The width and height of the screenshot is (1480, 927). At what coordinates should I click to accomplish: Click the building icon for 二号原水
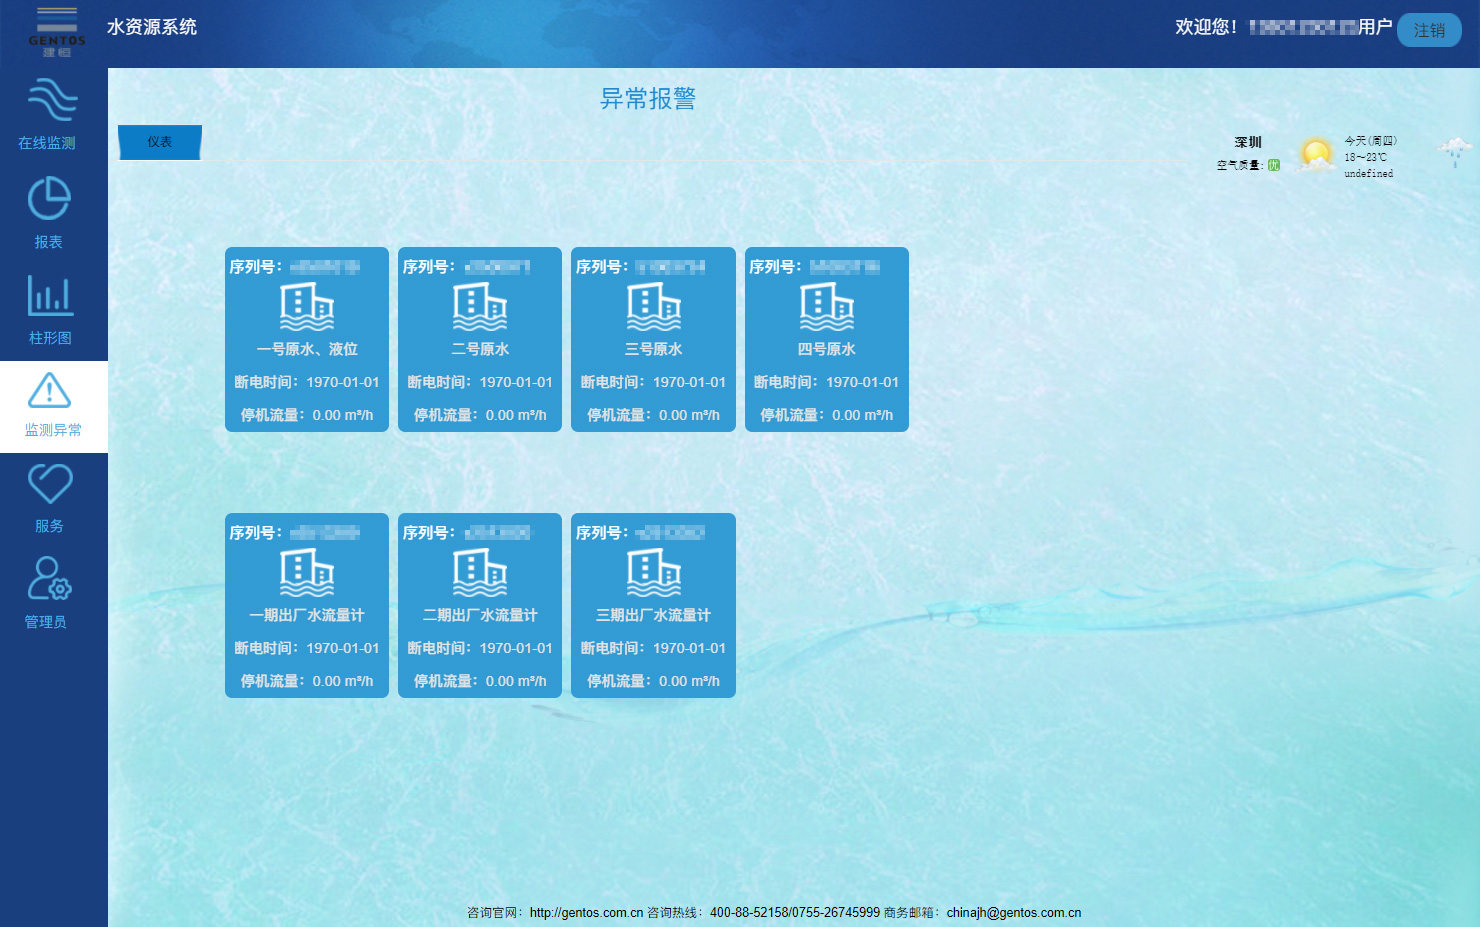[x=480, y=306]
